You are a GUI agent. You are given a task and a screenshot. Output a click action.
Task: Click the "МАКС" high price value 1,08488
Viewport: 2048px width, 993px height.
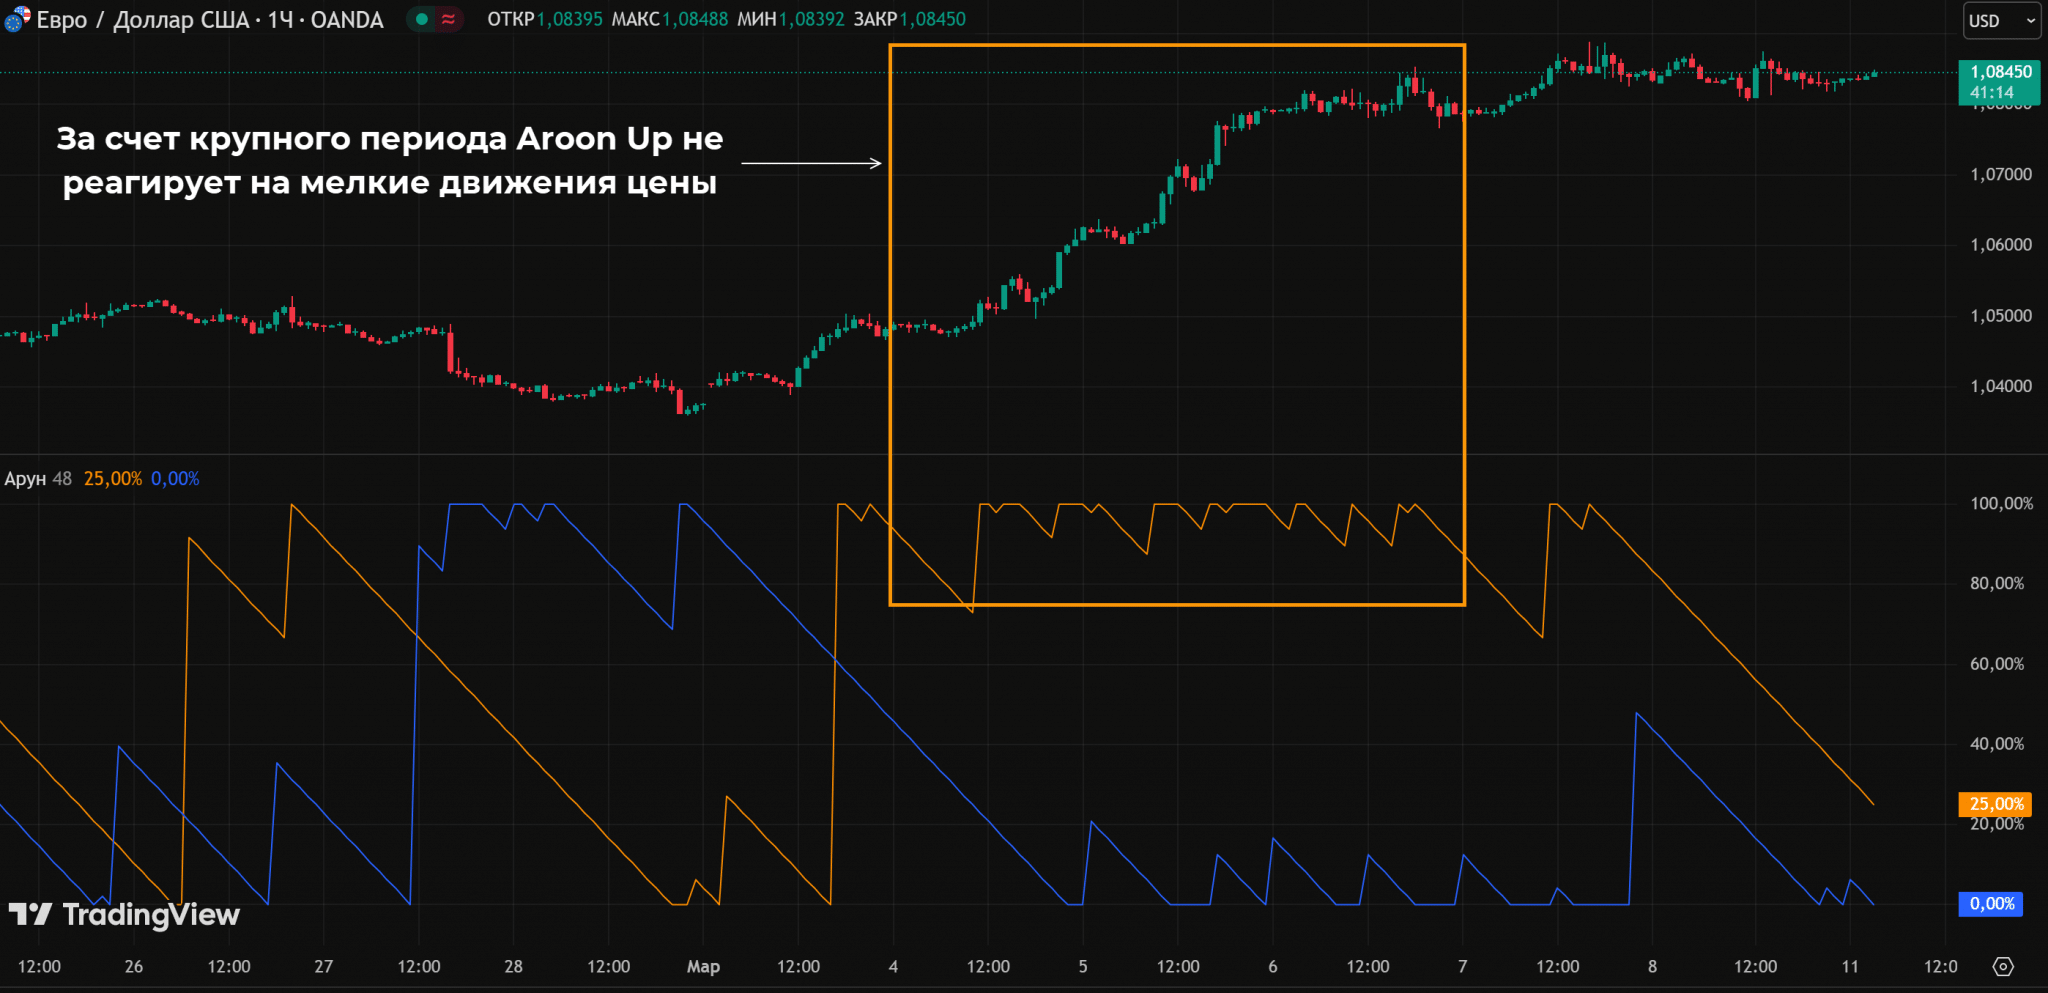[695, 19]
